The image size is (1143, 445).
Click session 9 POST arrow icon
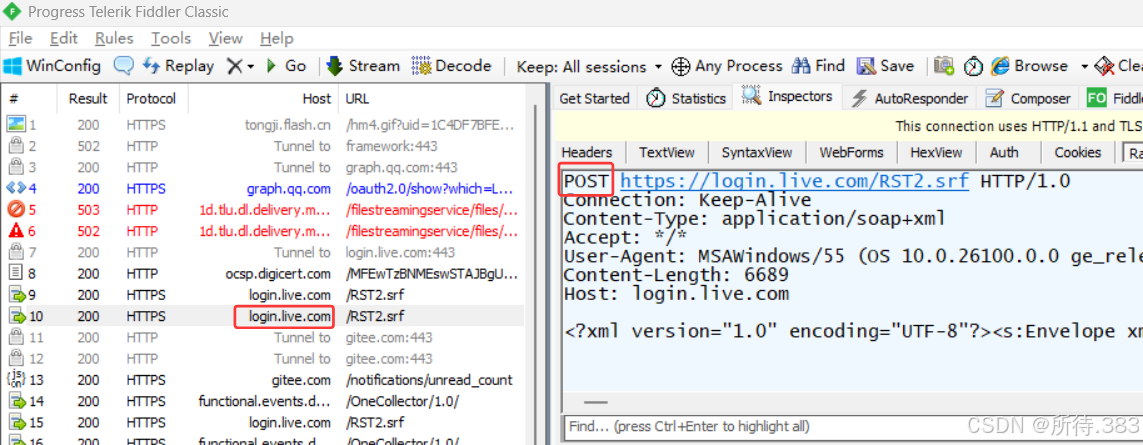click(15, 295)
